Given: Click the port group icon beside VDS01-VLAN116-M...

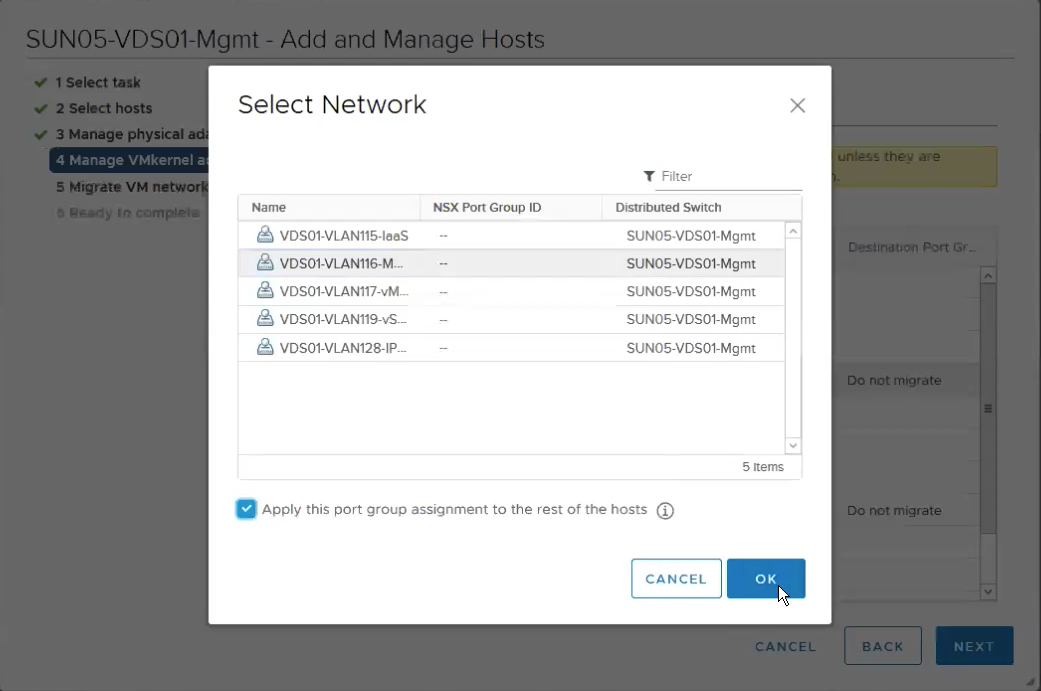Looking at the screenshot, I should [x=265, y=262].
